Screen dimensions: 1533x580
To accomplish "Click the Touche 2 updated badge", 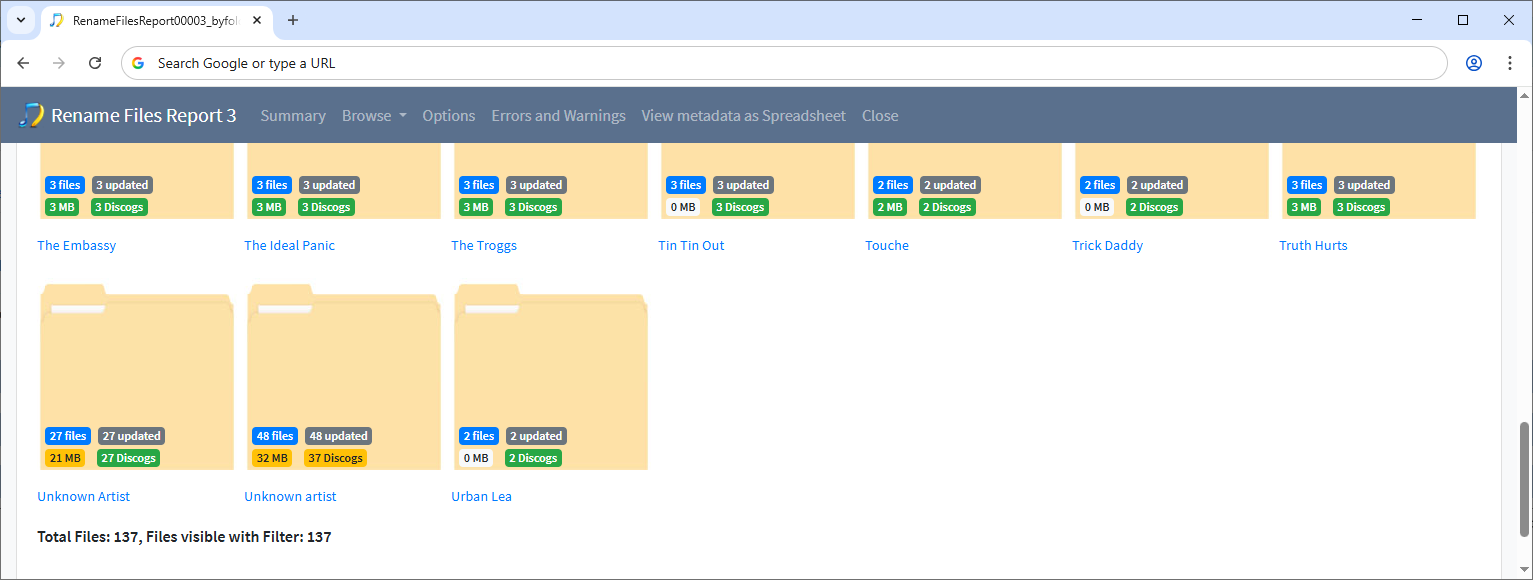I will (950, 185).
